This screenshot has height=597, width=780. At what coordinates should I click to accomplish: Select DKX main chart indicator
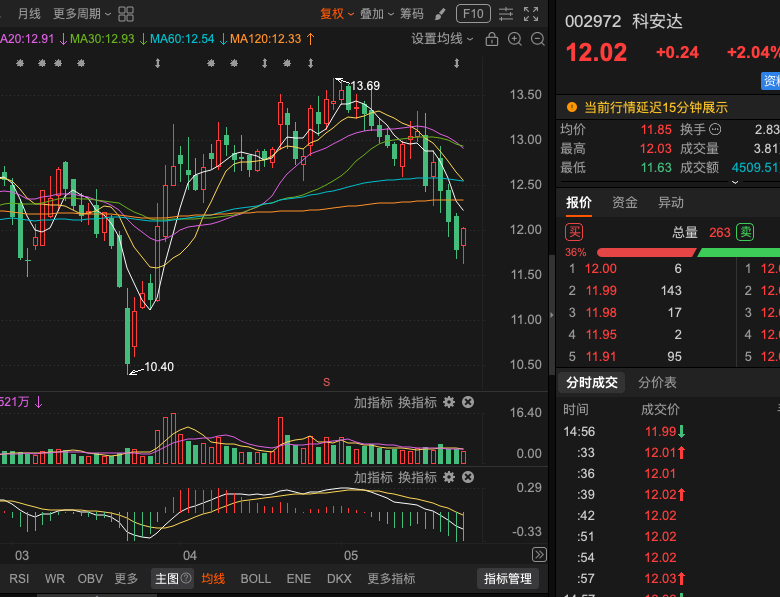[x=339, y=579]
